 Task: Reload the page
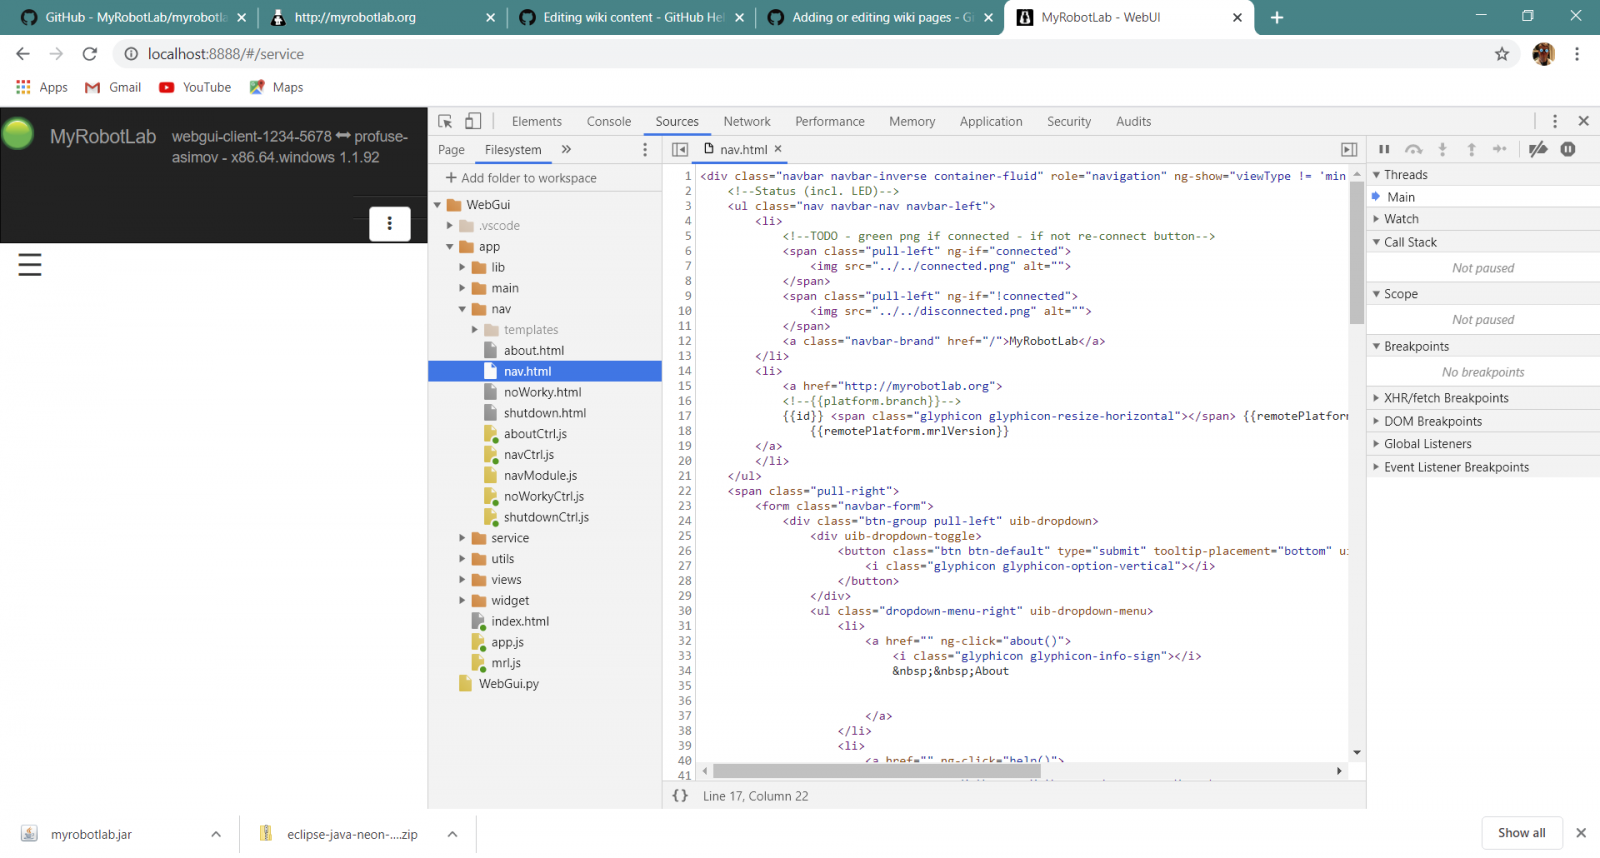[90, 54]
